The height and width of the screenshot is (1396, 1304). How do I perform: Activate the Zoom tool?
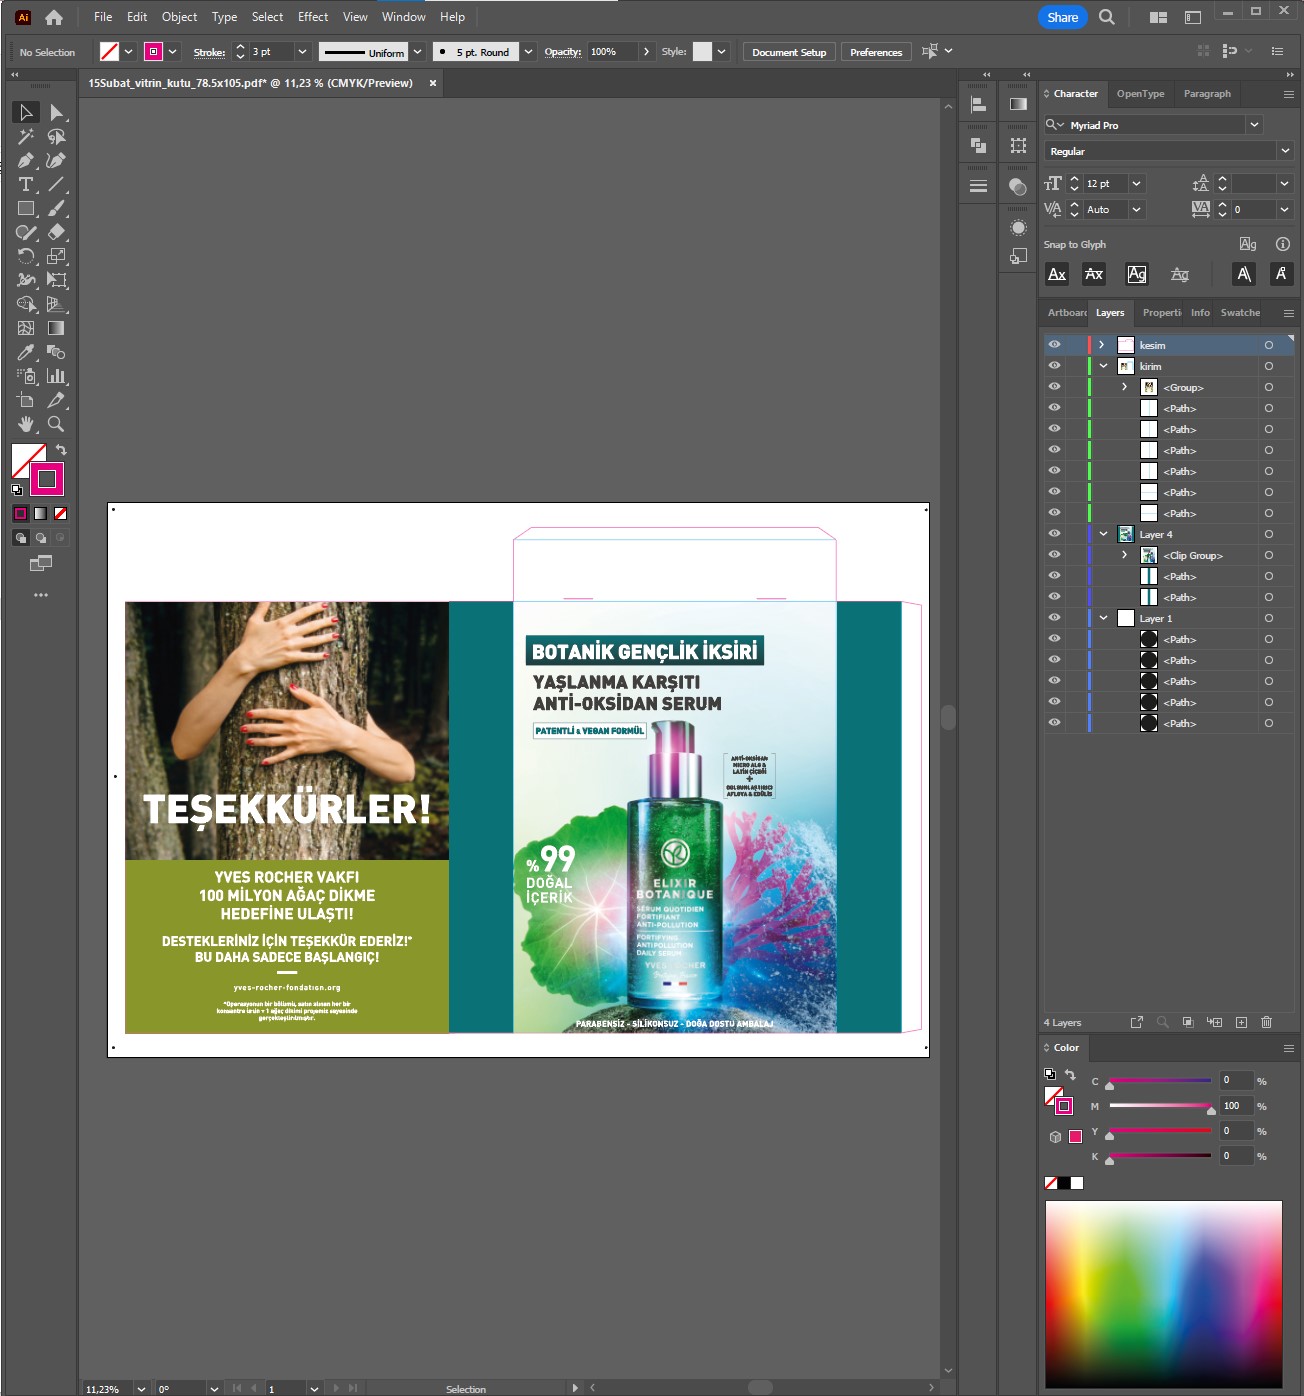[57, 425]
